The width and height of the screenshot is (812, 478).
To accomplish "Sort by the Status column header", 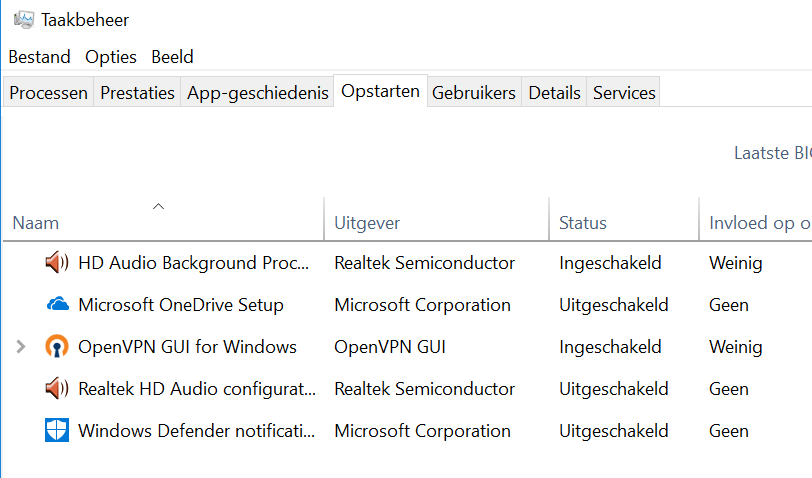I will point(583,223).
